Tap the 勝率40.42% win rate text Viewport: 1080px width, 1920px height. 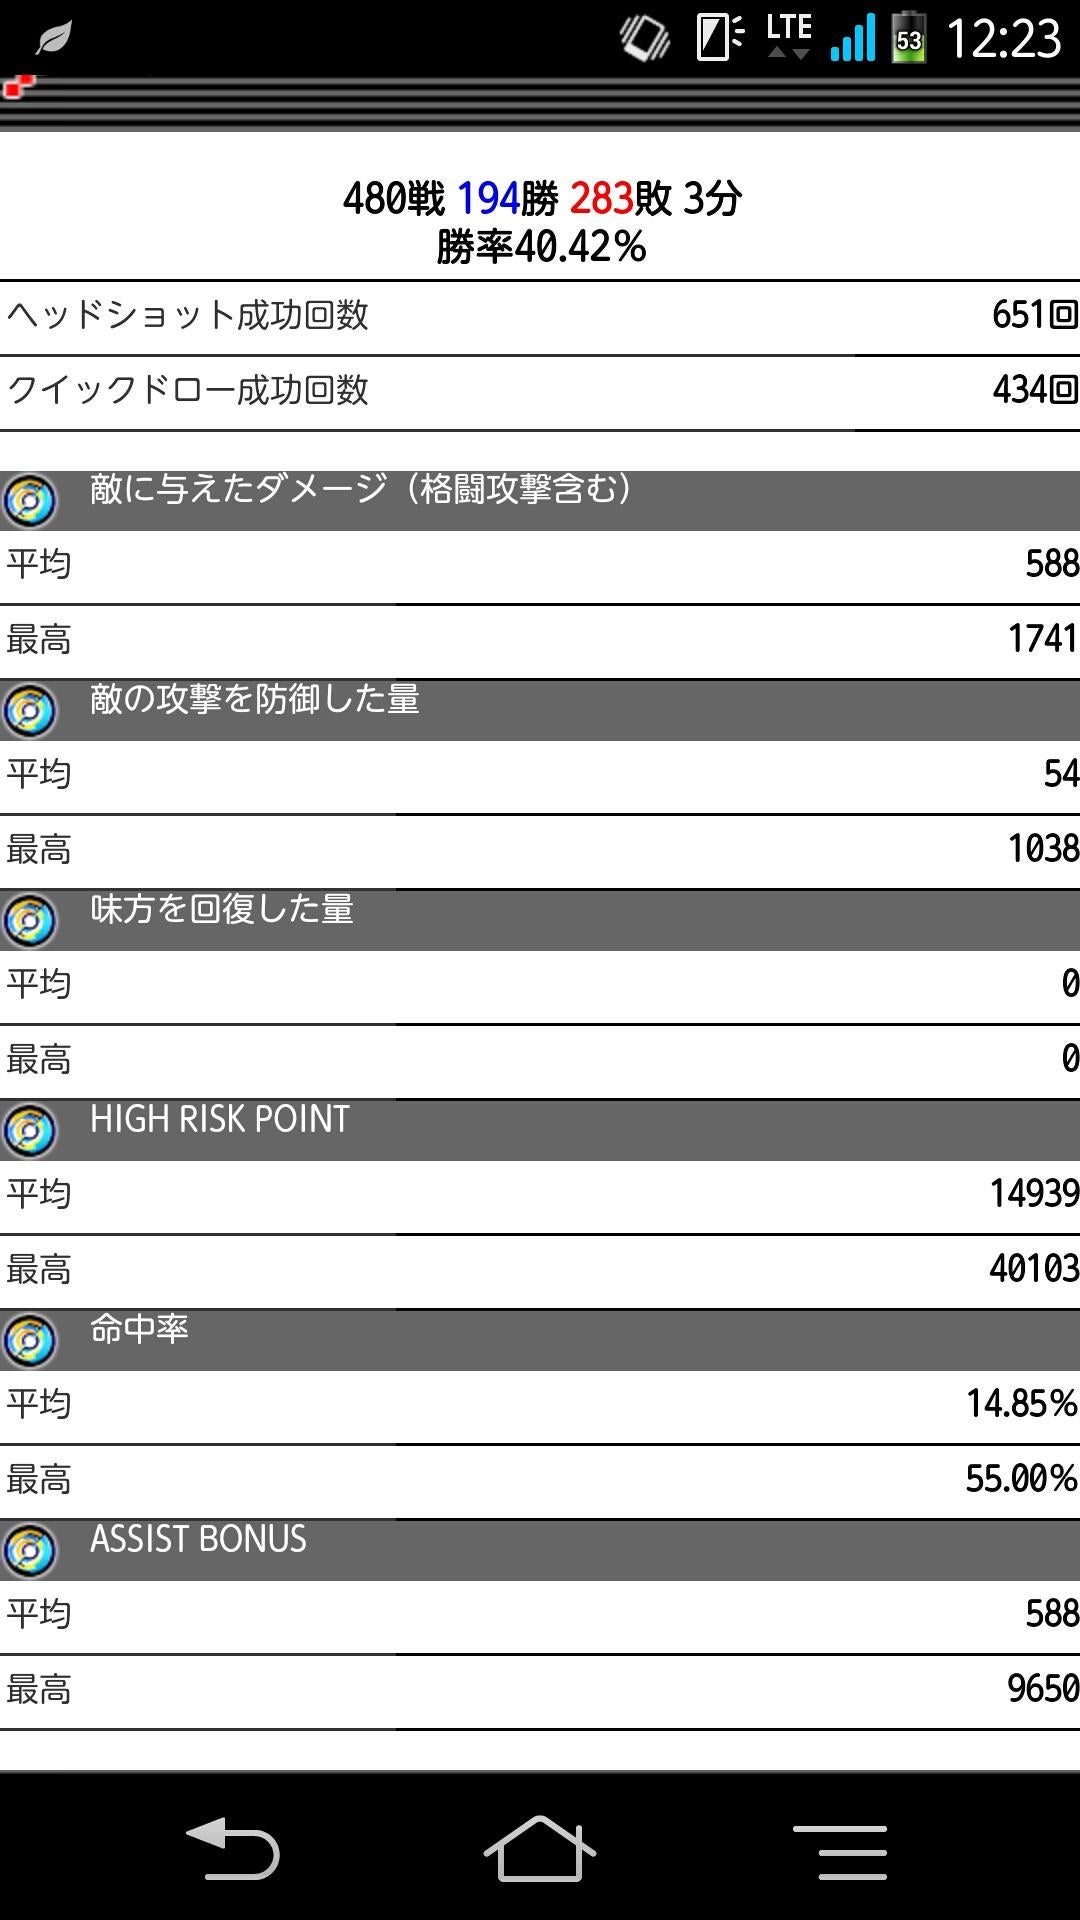click(541, 247)
